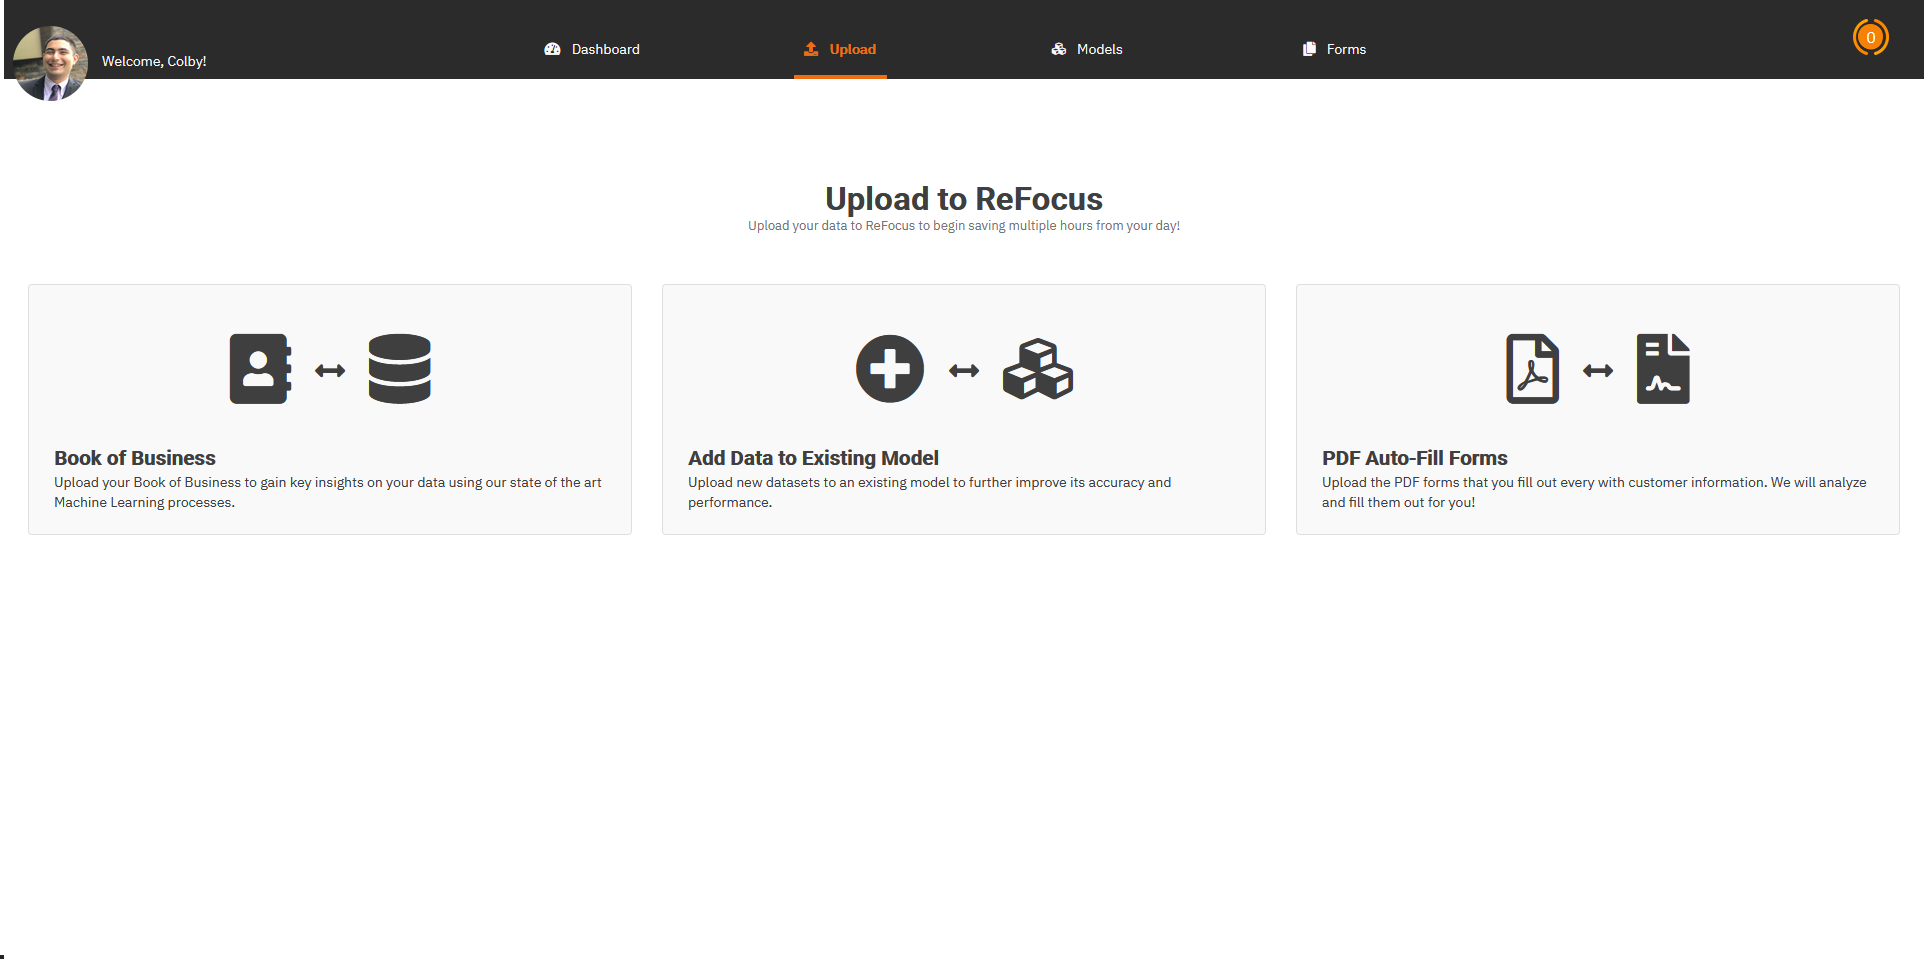Viewport: 1924px width, 959px height.
Task: Click the address book icon
Action: click(260, 369)
